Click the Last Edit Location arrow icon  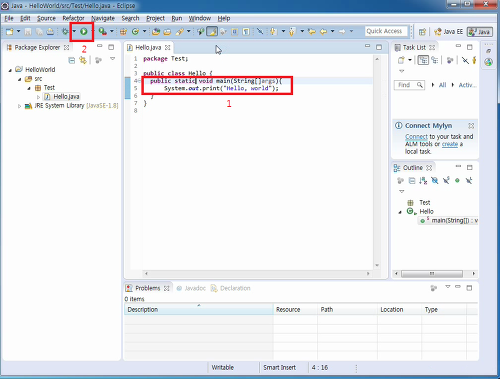click(312, 32)
